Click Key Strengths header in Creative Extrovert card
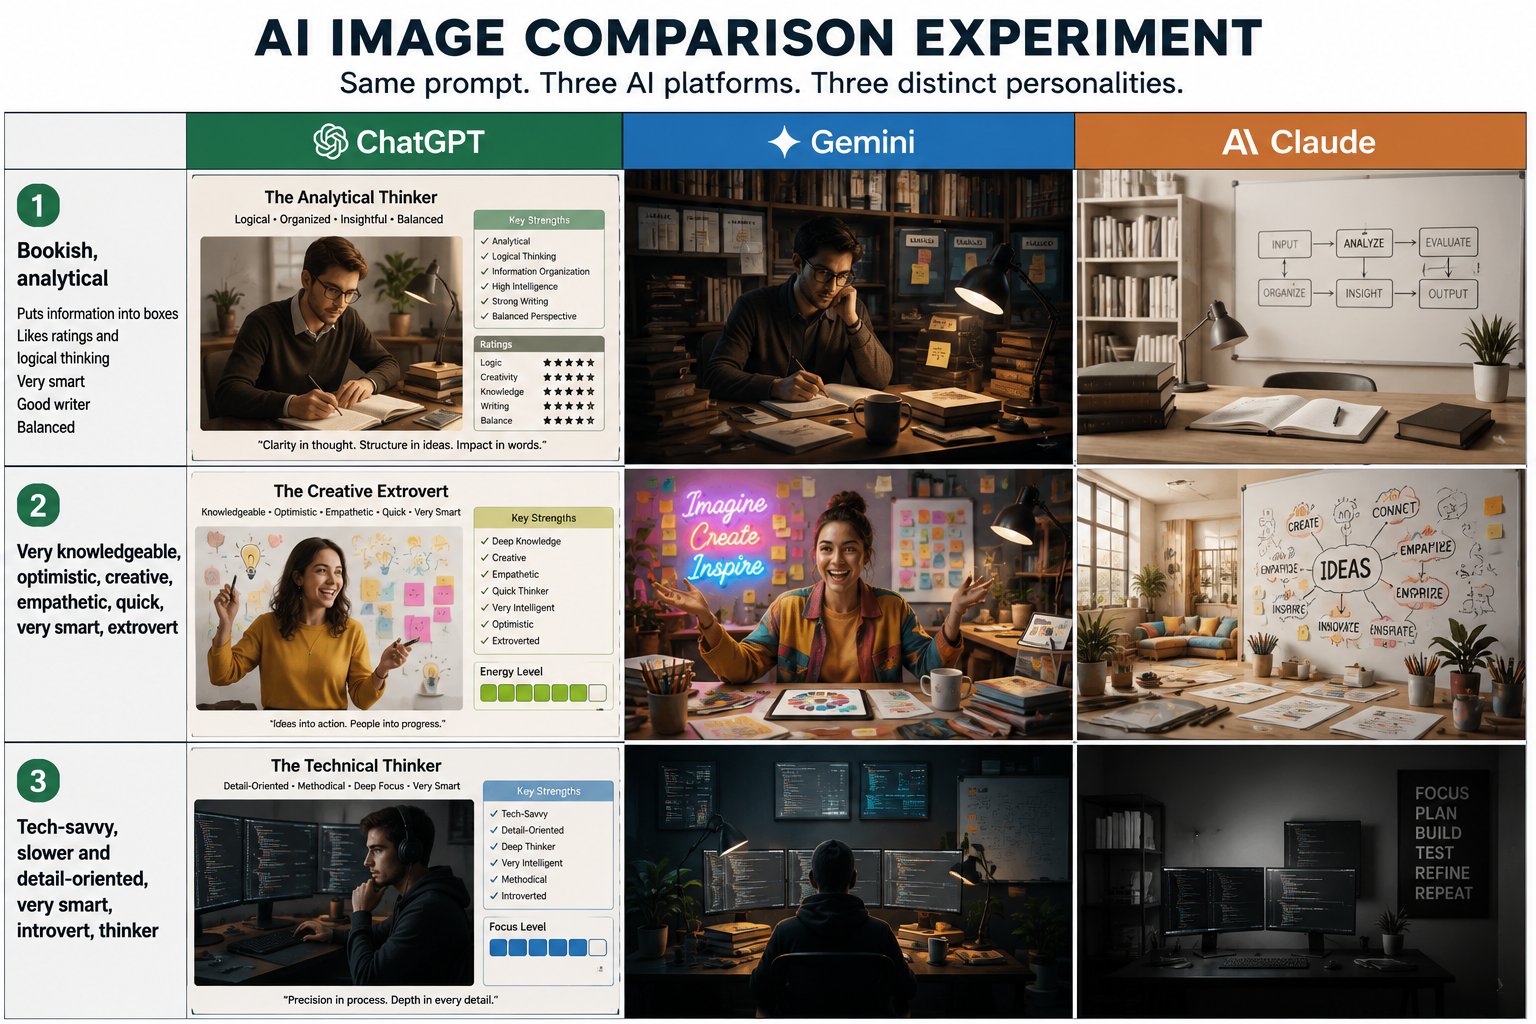 (543, 518)
